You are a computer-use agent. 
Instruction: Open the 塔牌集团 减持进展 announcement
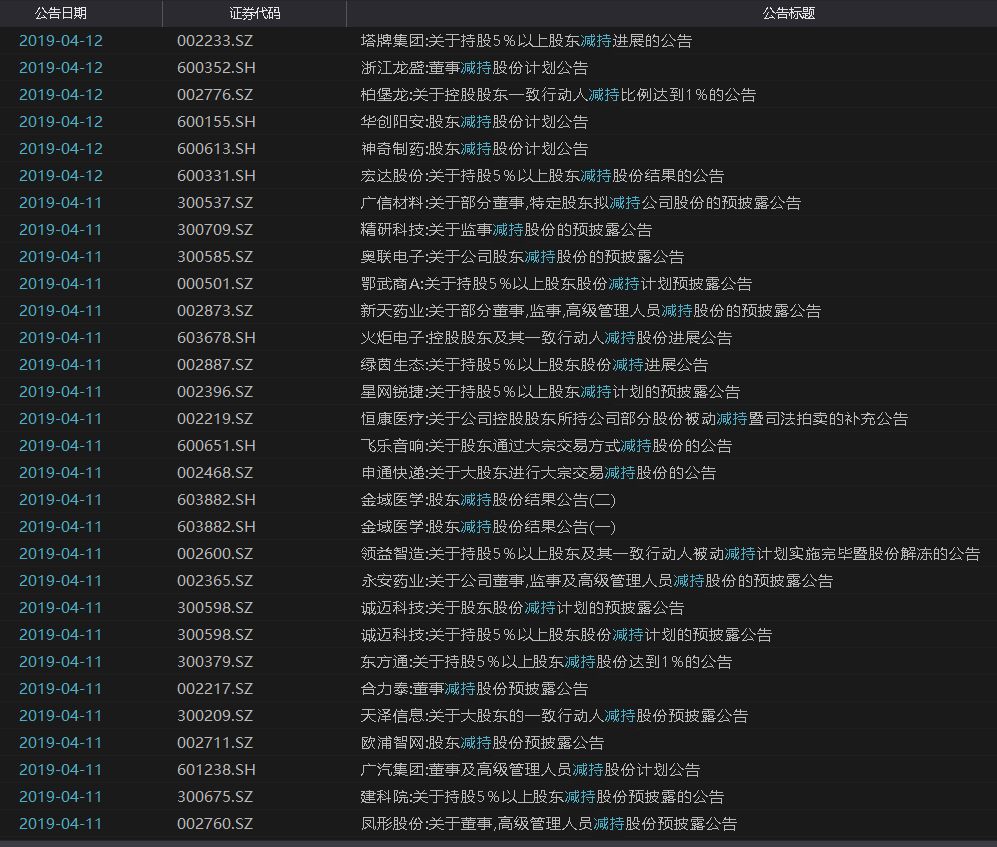(526, 41)
